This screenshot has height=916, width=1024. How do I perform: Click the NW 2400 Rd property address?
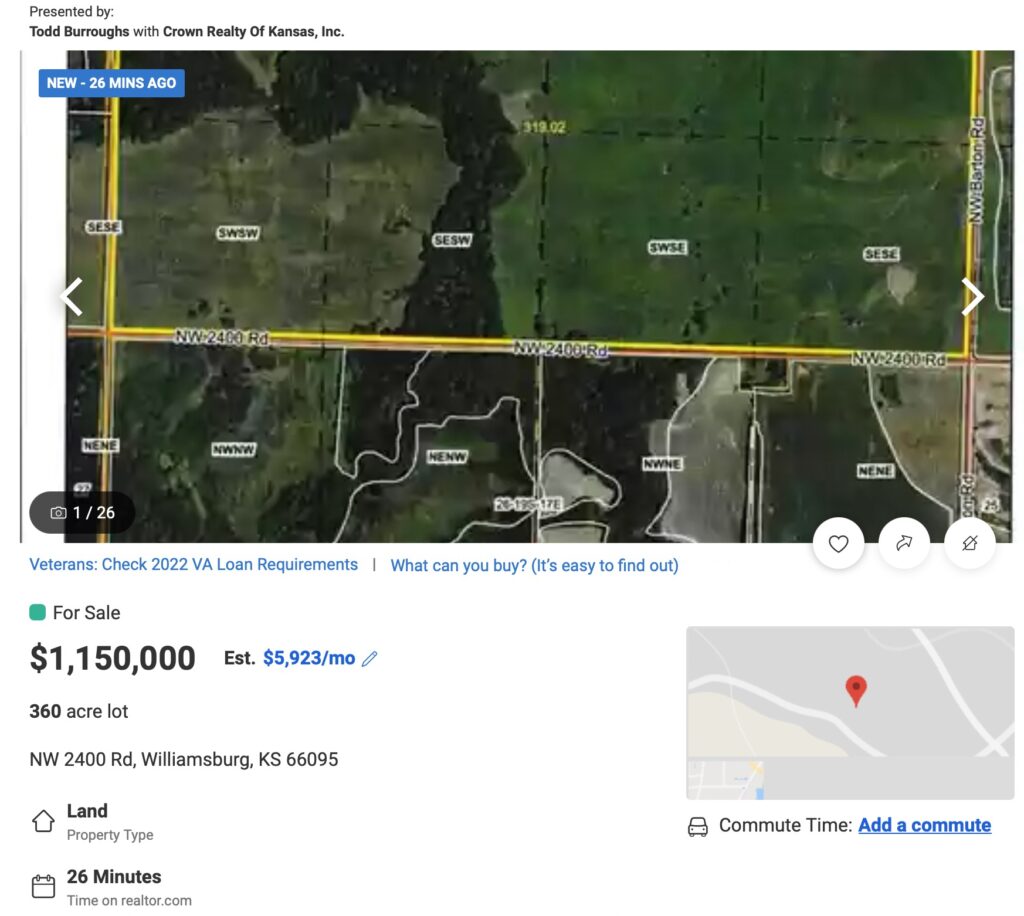click(183, 760)
